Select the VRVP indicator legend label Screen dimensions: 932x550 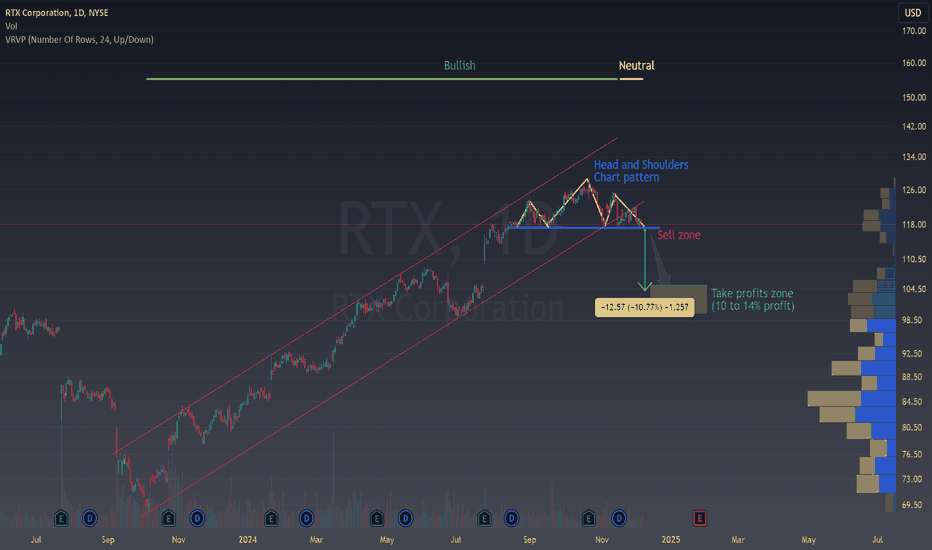(79, 40)
